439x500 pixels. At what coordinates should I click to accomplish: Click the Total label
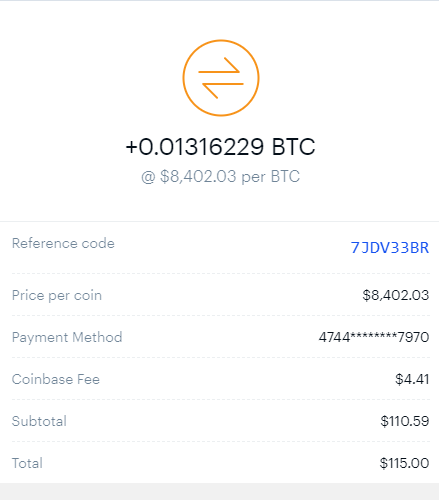27,463
